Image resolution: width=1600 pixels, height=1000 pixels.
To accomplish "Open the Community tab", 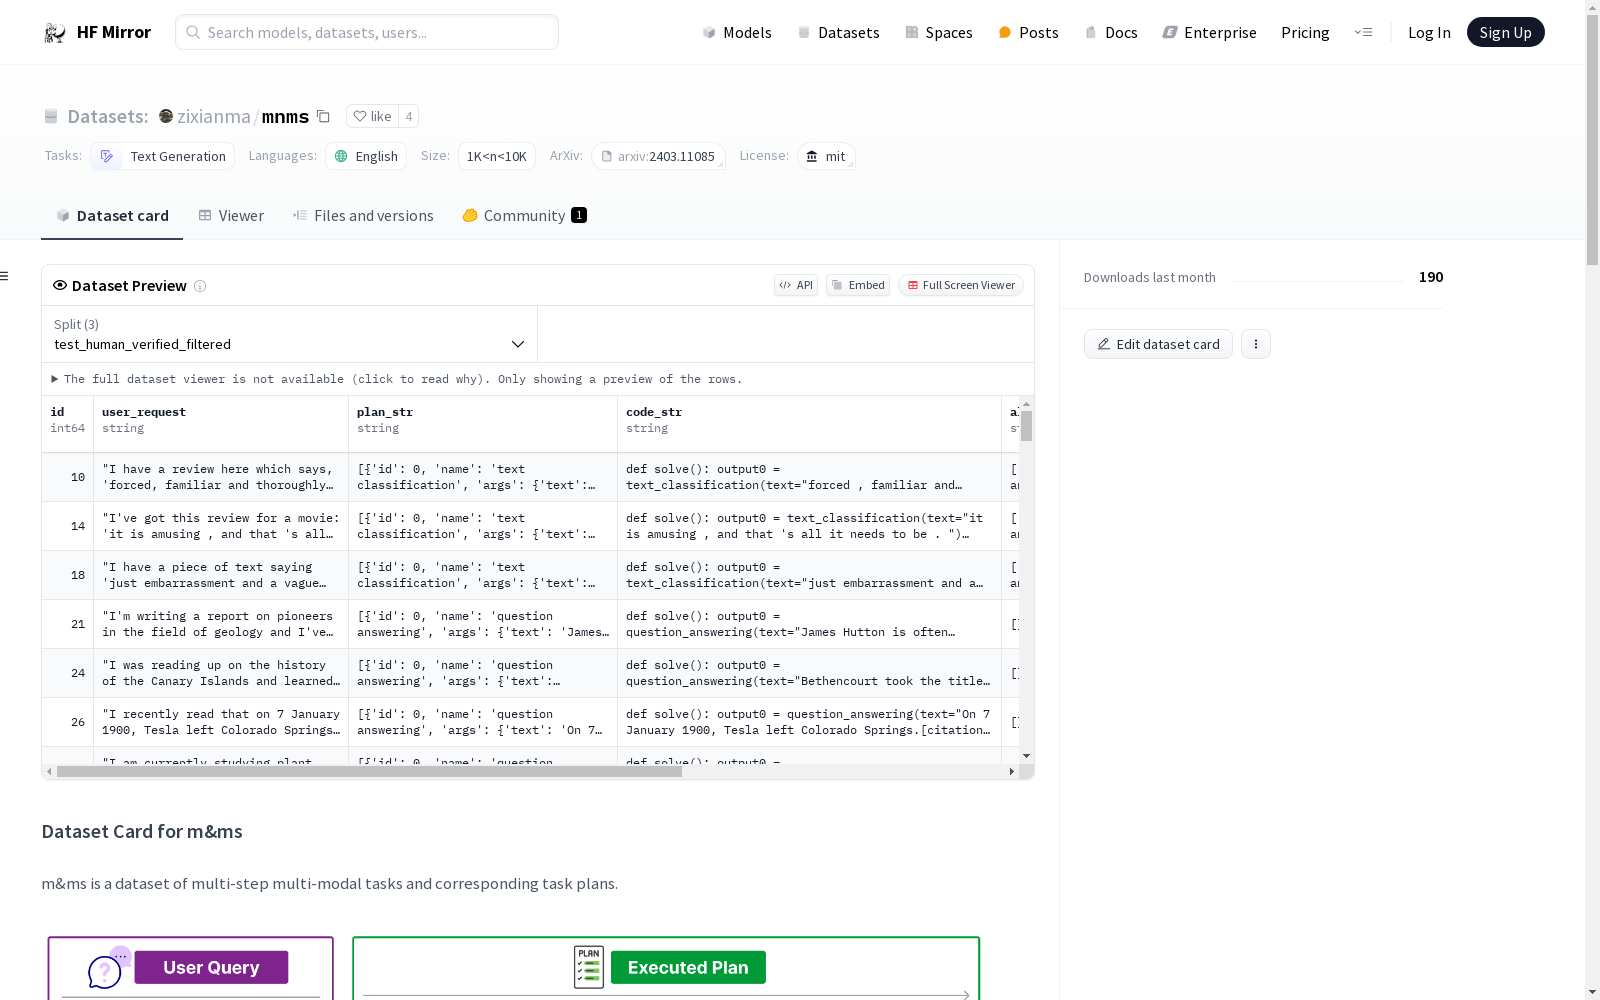I will pyautogui.click(x=524, y=216).
